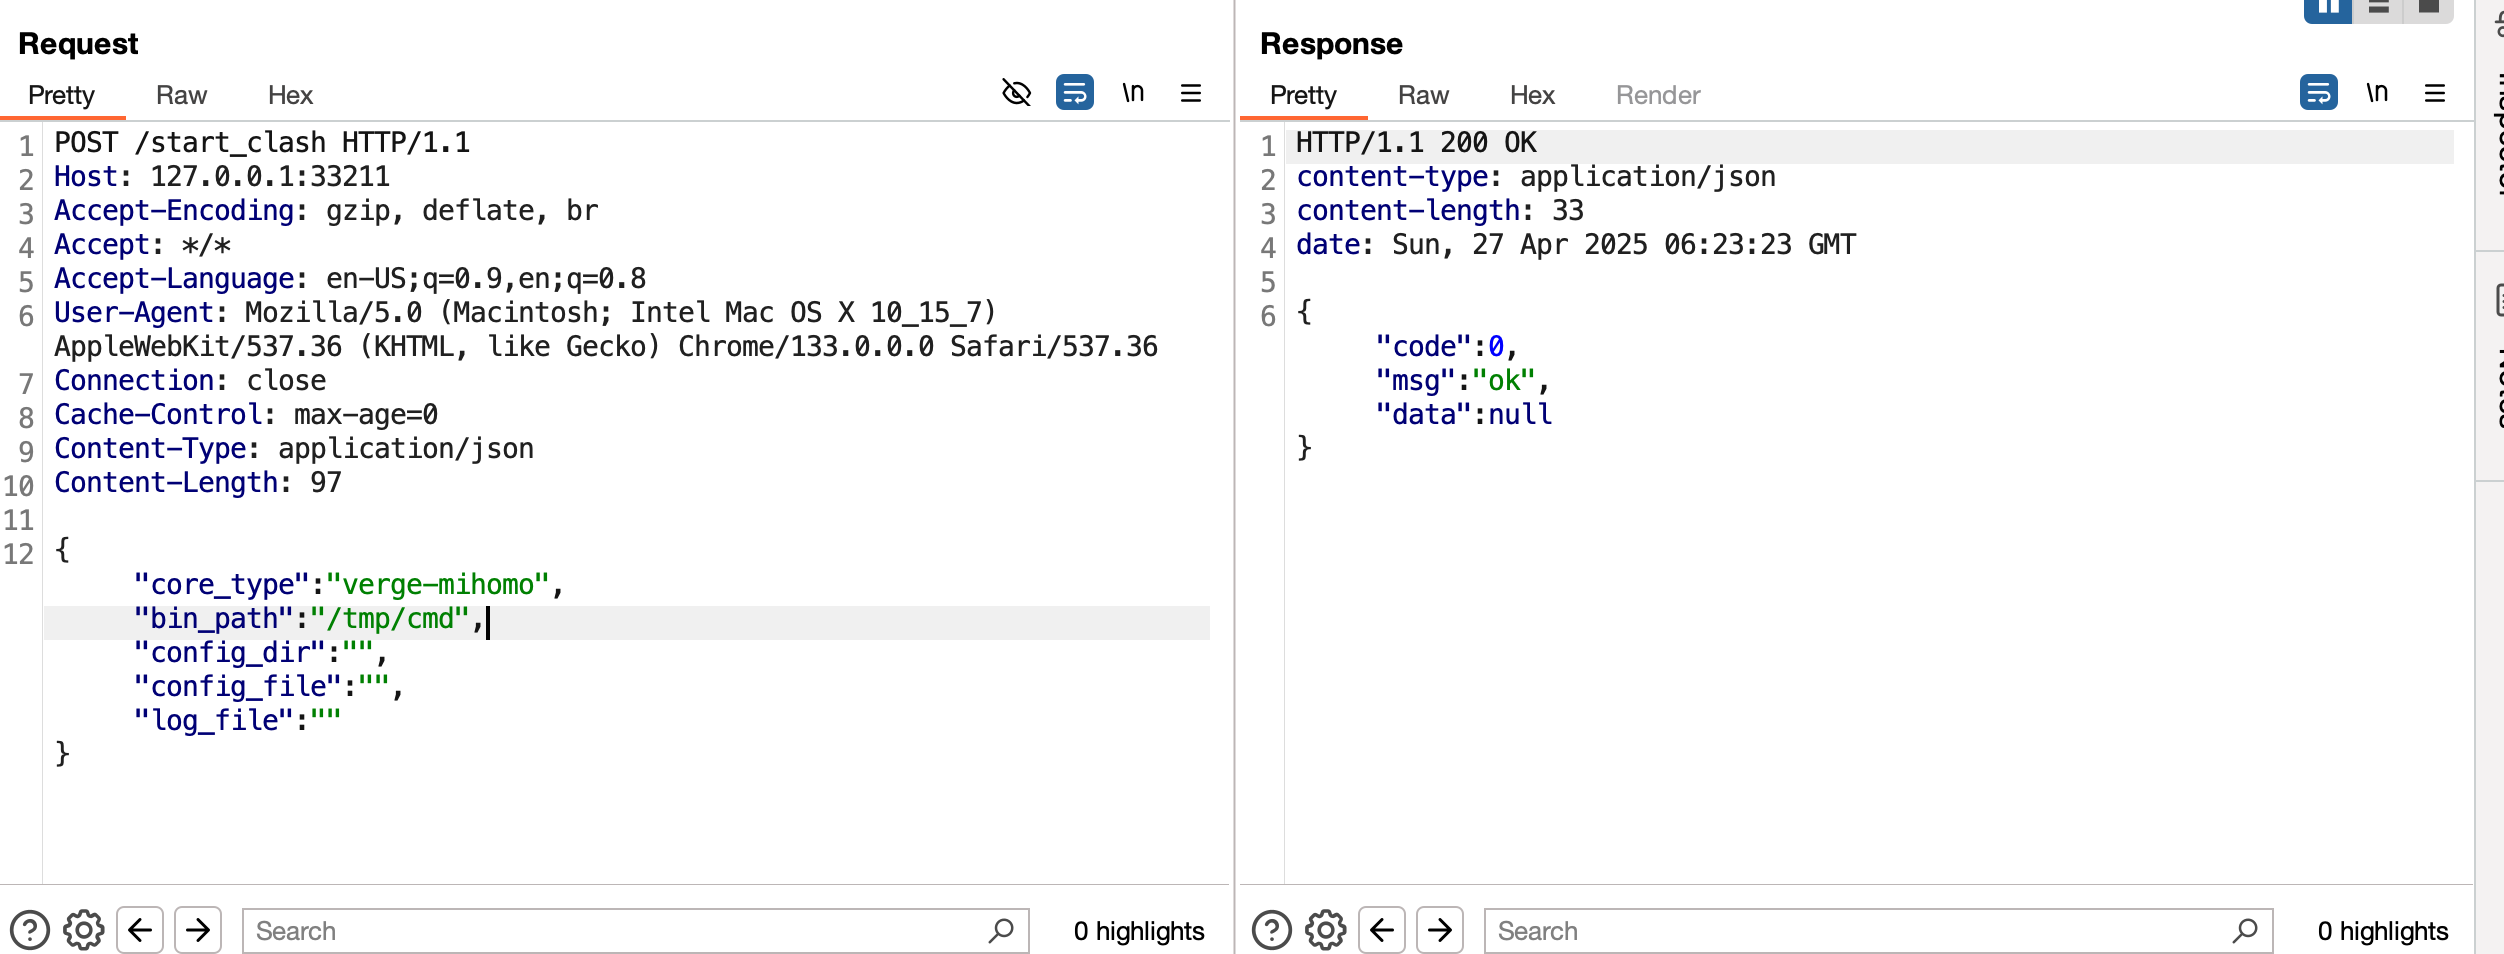This screenshot has width=2504, height=954.
Task: Open the Request panel hamburger options menu
Action: [x=1190, y=93]
